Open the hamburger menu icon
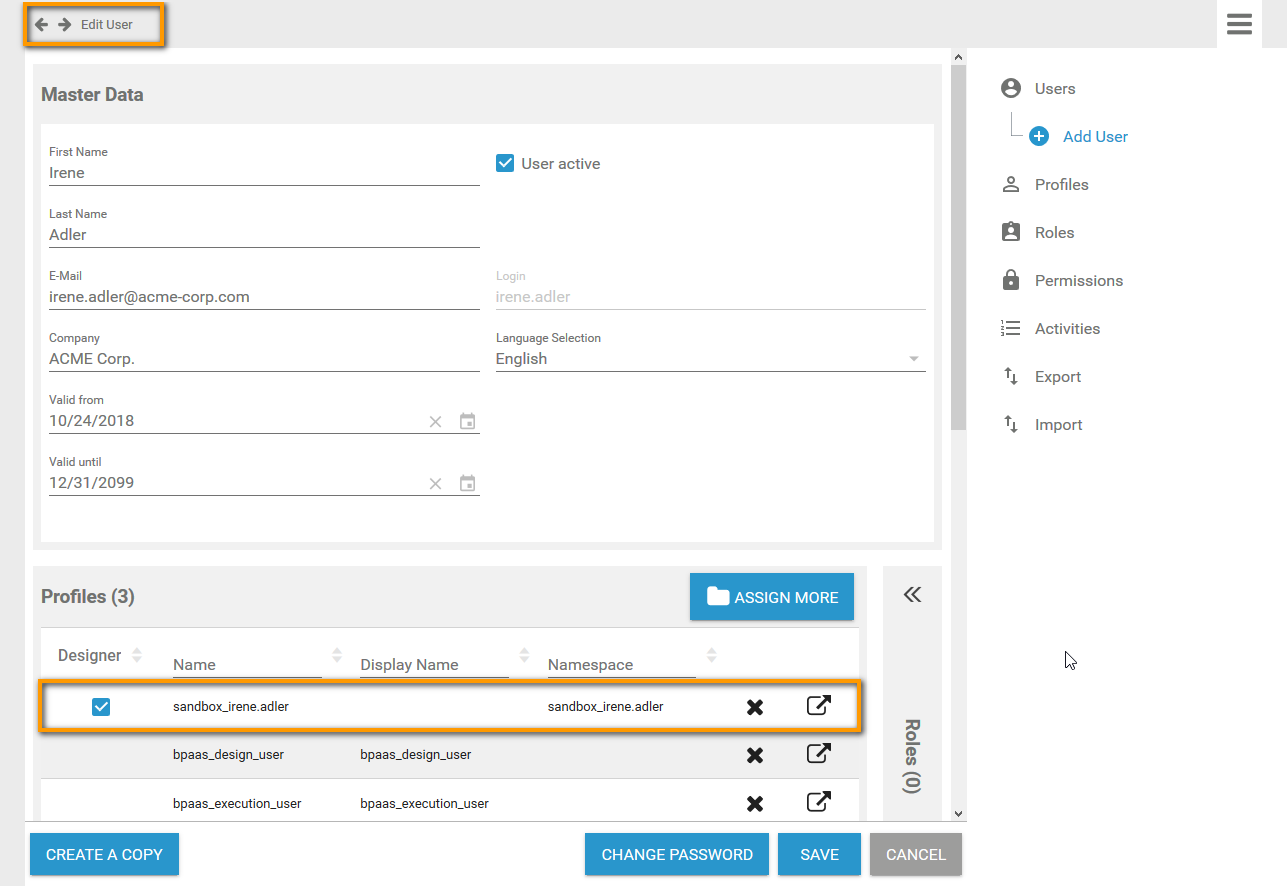The image size is (1287, 886). [x=1239, y=24]
